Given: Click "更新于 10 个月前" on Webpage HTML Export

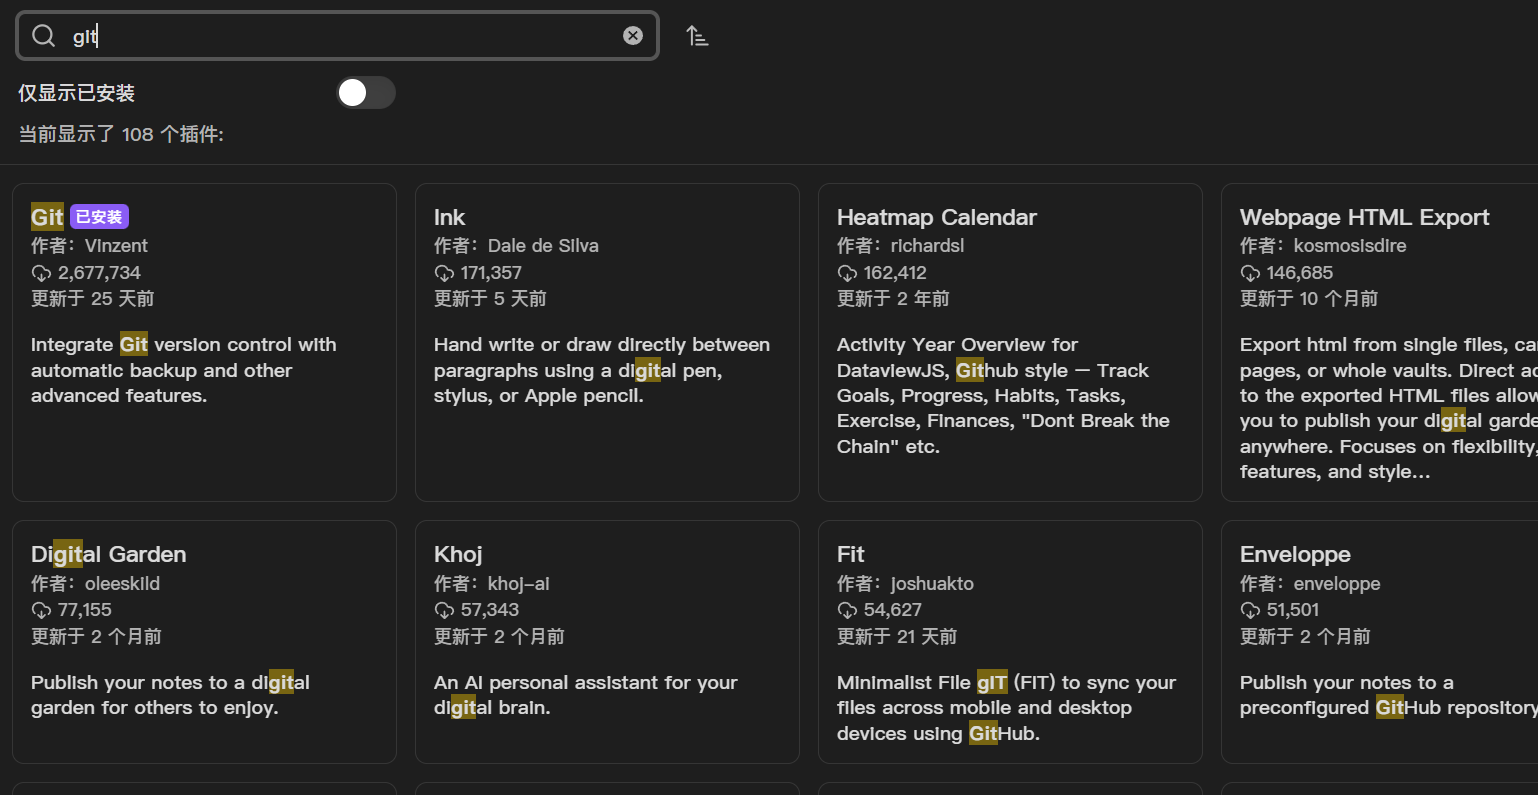Looking at the screenshot, I should (x=1309, y=299).
